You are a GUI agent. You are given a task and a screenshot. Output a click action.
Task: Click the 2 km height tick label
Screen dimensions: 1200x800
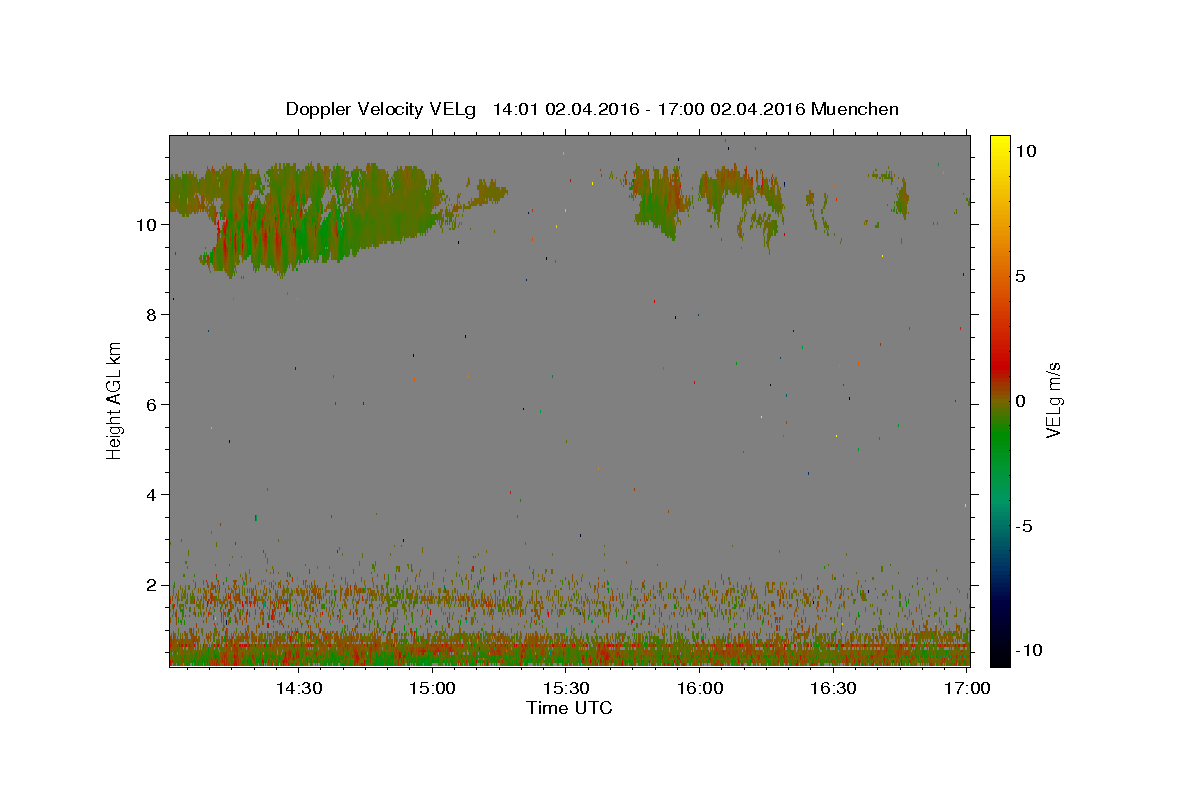pos(151,584)
